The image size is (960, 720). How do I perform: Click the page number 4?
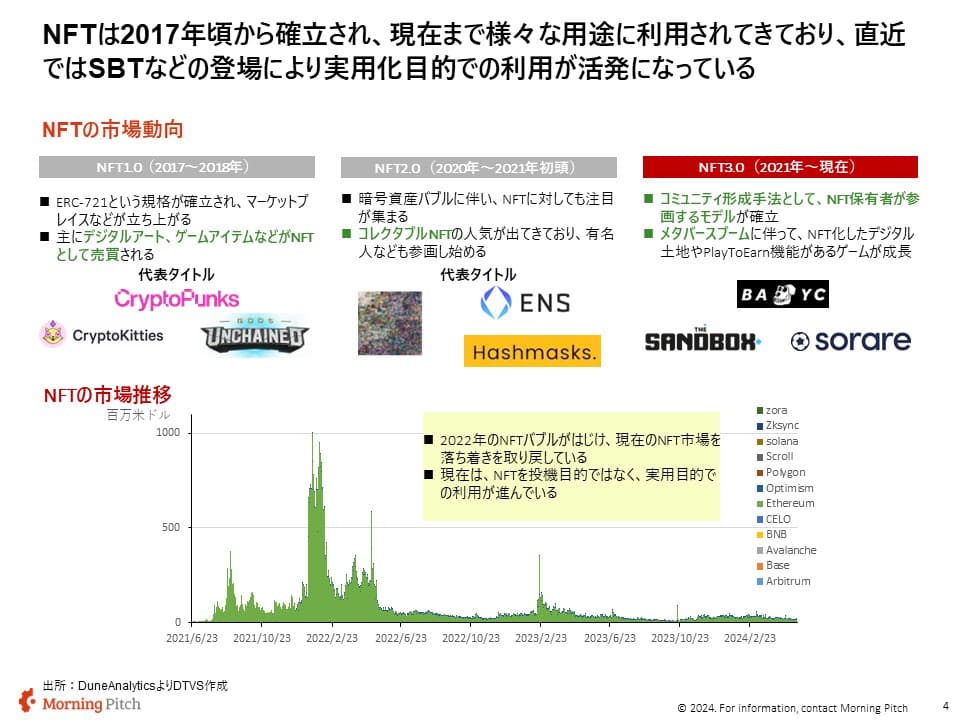(x=946, y=706)
